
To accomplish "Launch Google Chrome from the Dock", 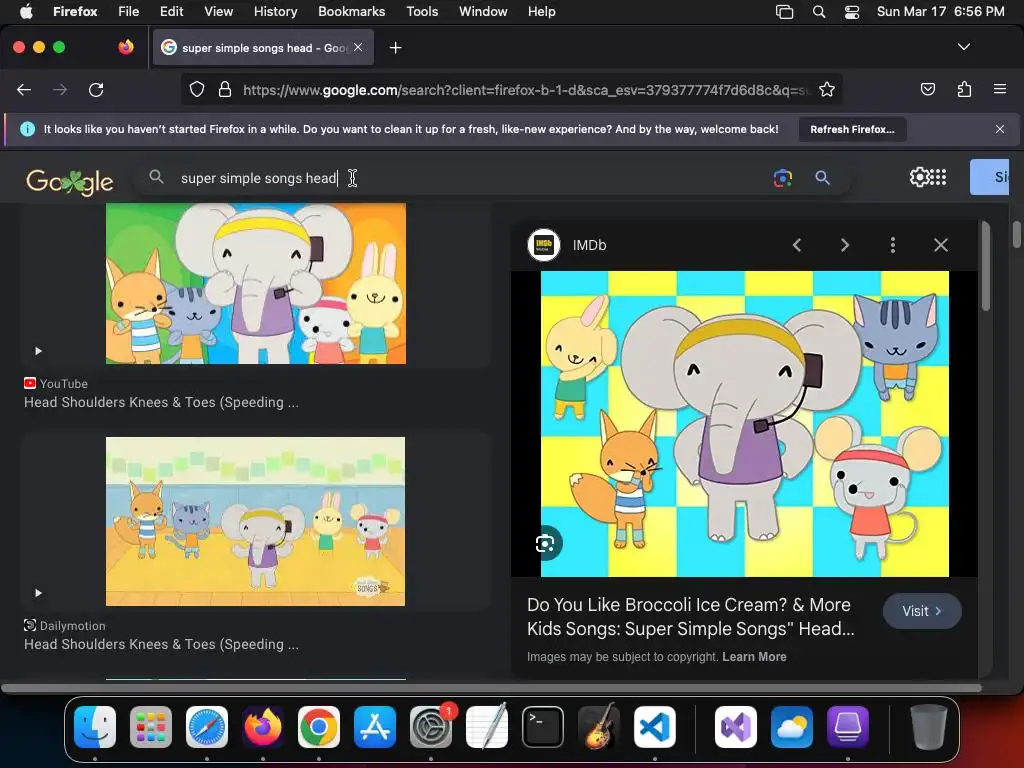I will pos(319,727).
